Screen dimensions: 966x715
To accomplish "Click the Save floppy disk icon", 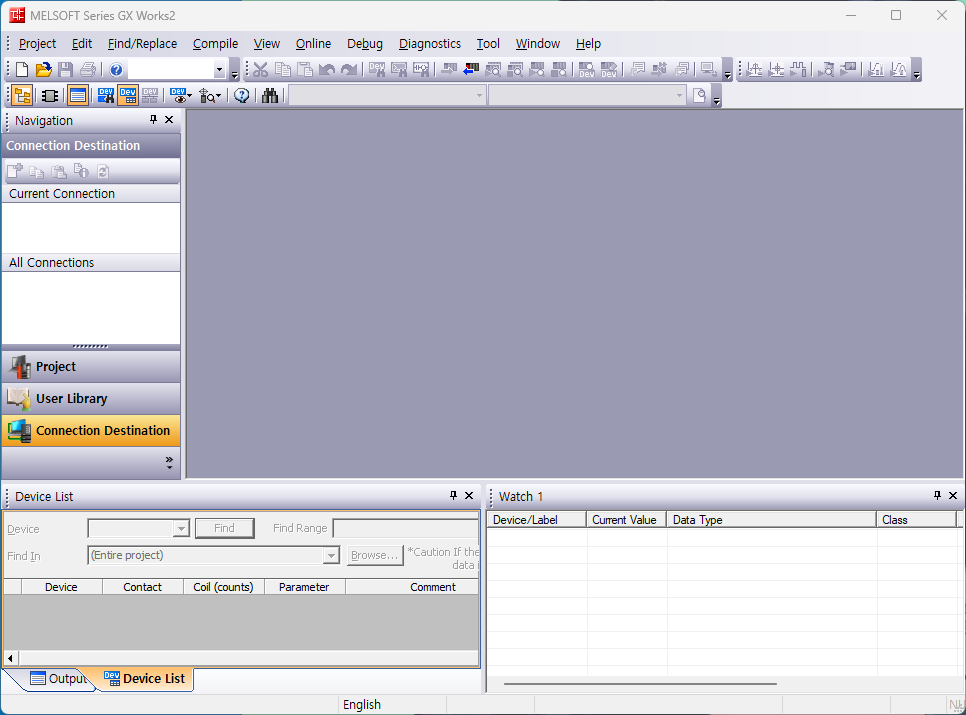I will (65, 70).
